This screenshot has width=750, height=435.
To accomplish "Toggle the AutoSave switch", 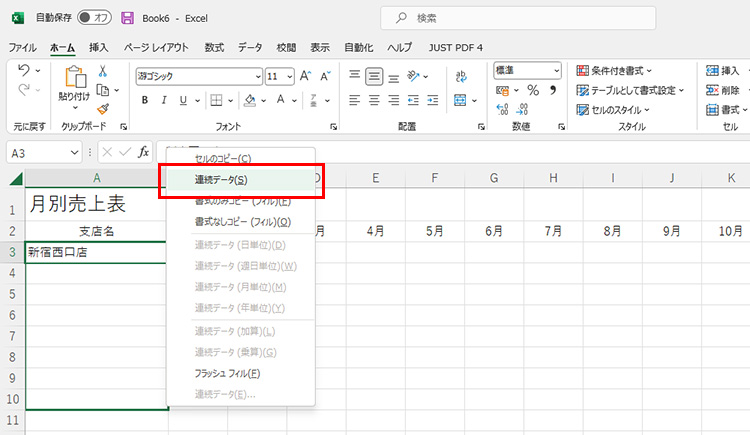I will pyautogui.click(x=95, y=18).
